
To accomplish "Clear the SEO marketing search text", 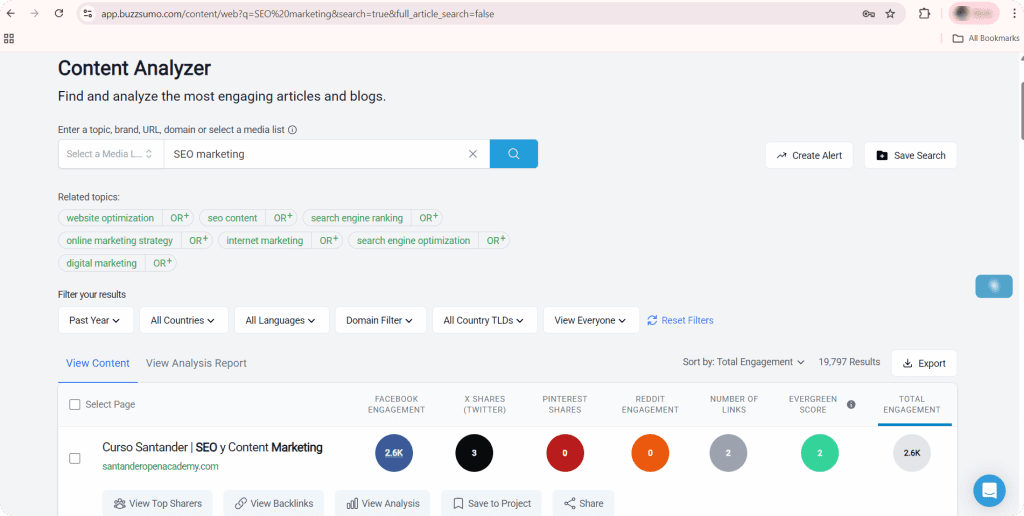I will [x=473, y=154].
